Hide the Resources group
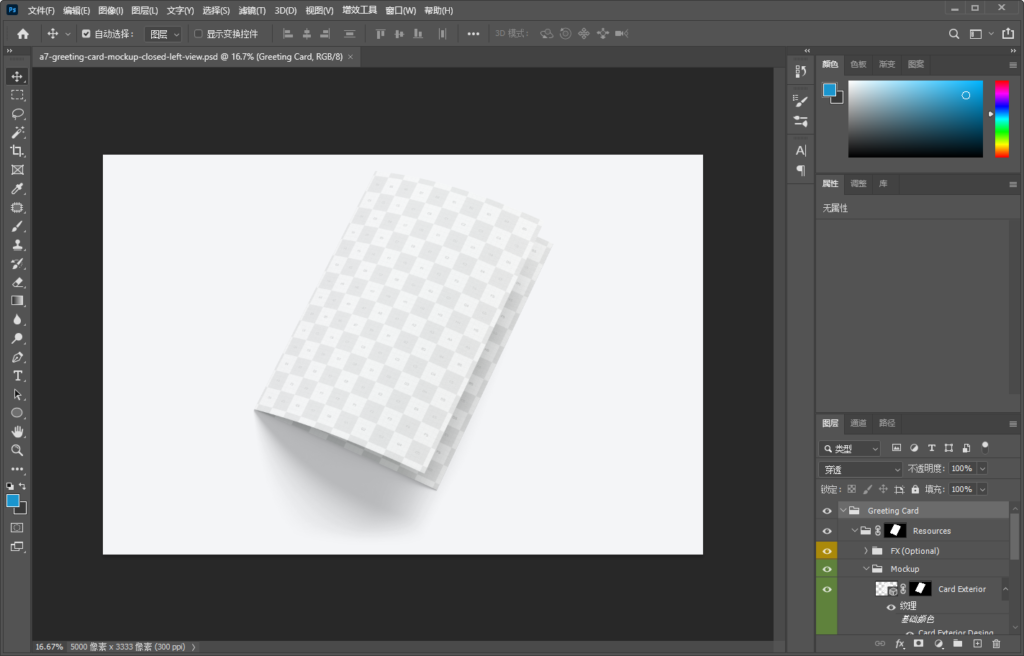This screenshot has width=1024, height=656. tap(827, 531)
